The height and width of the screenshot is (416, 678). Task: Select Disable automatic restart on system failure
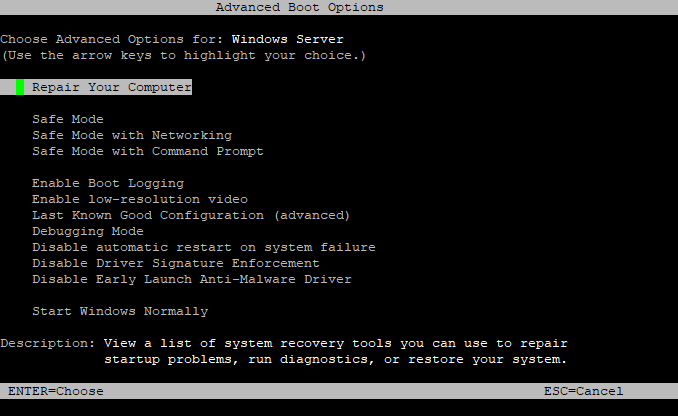point(203,247)
